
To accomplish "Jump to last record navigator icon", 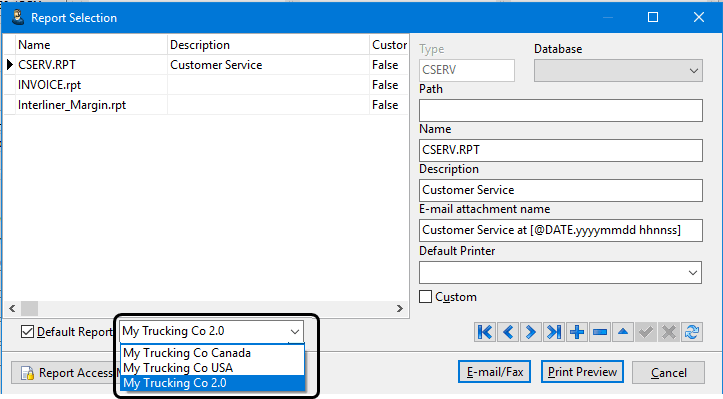I will (554, 332).
